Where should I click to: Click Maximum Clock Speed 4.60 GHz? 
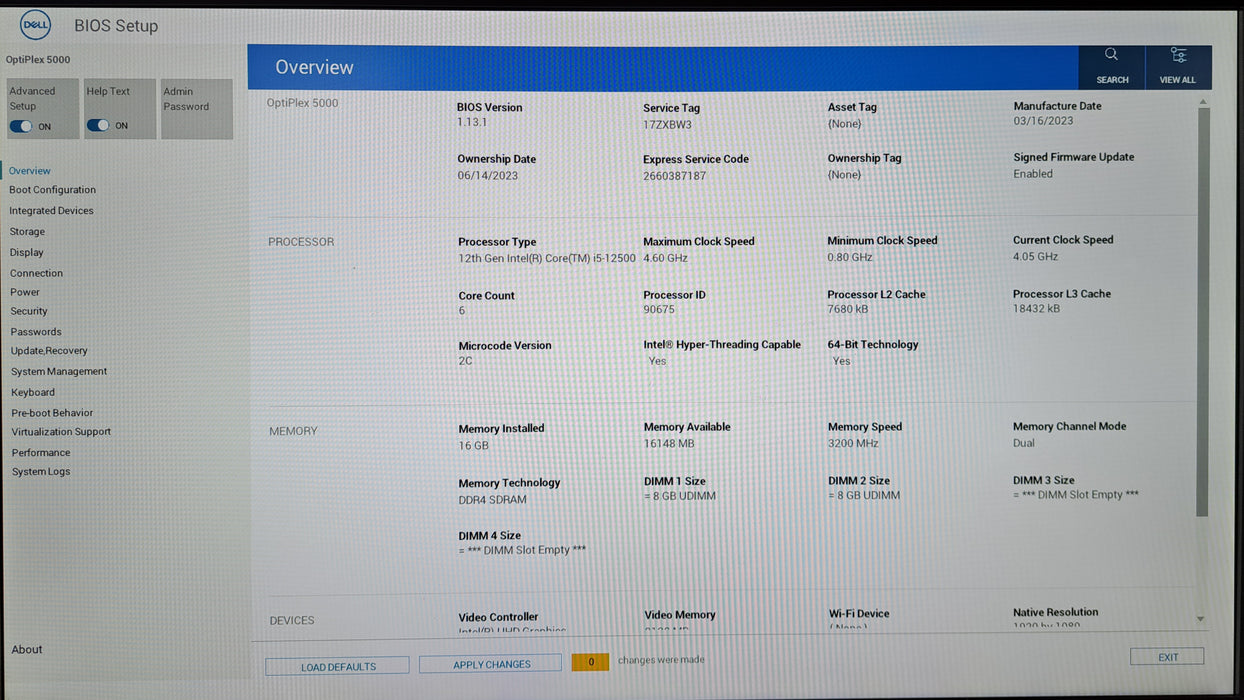click(x=666, y=258)
